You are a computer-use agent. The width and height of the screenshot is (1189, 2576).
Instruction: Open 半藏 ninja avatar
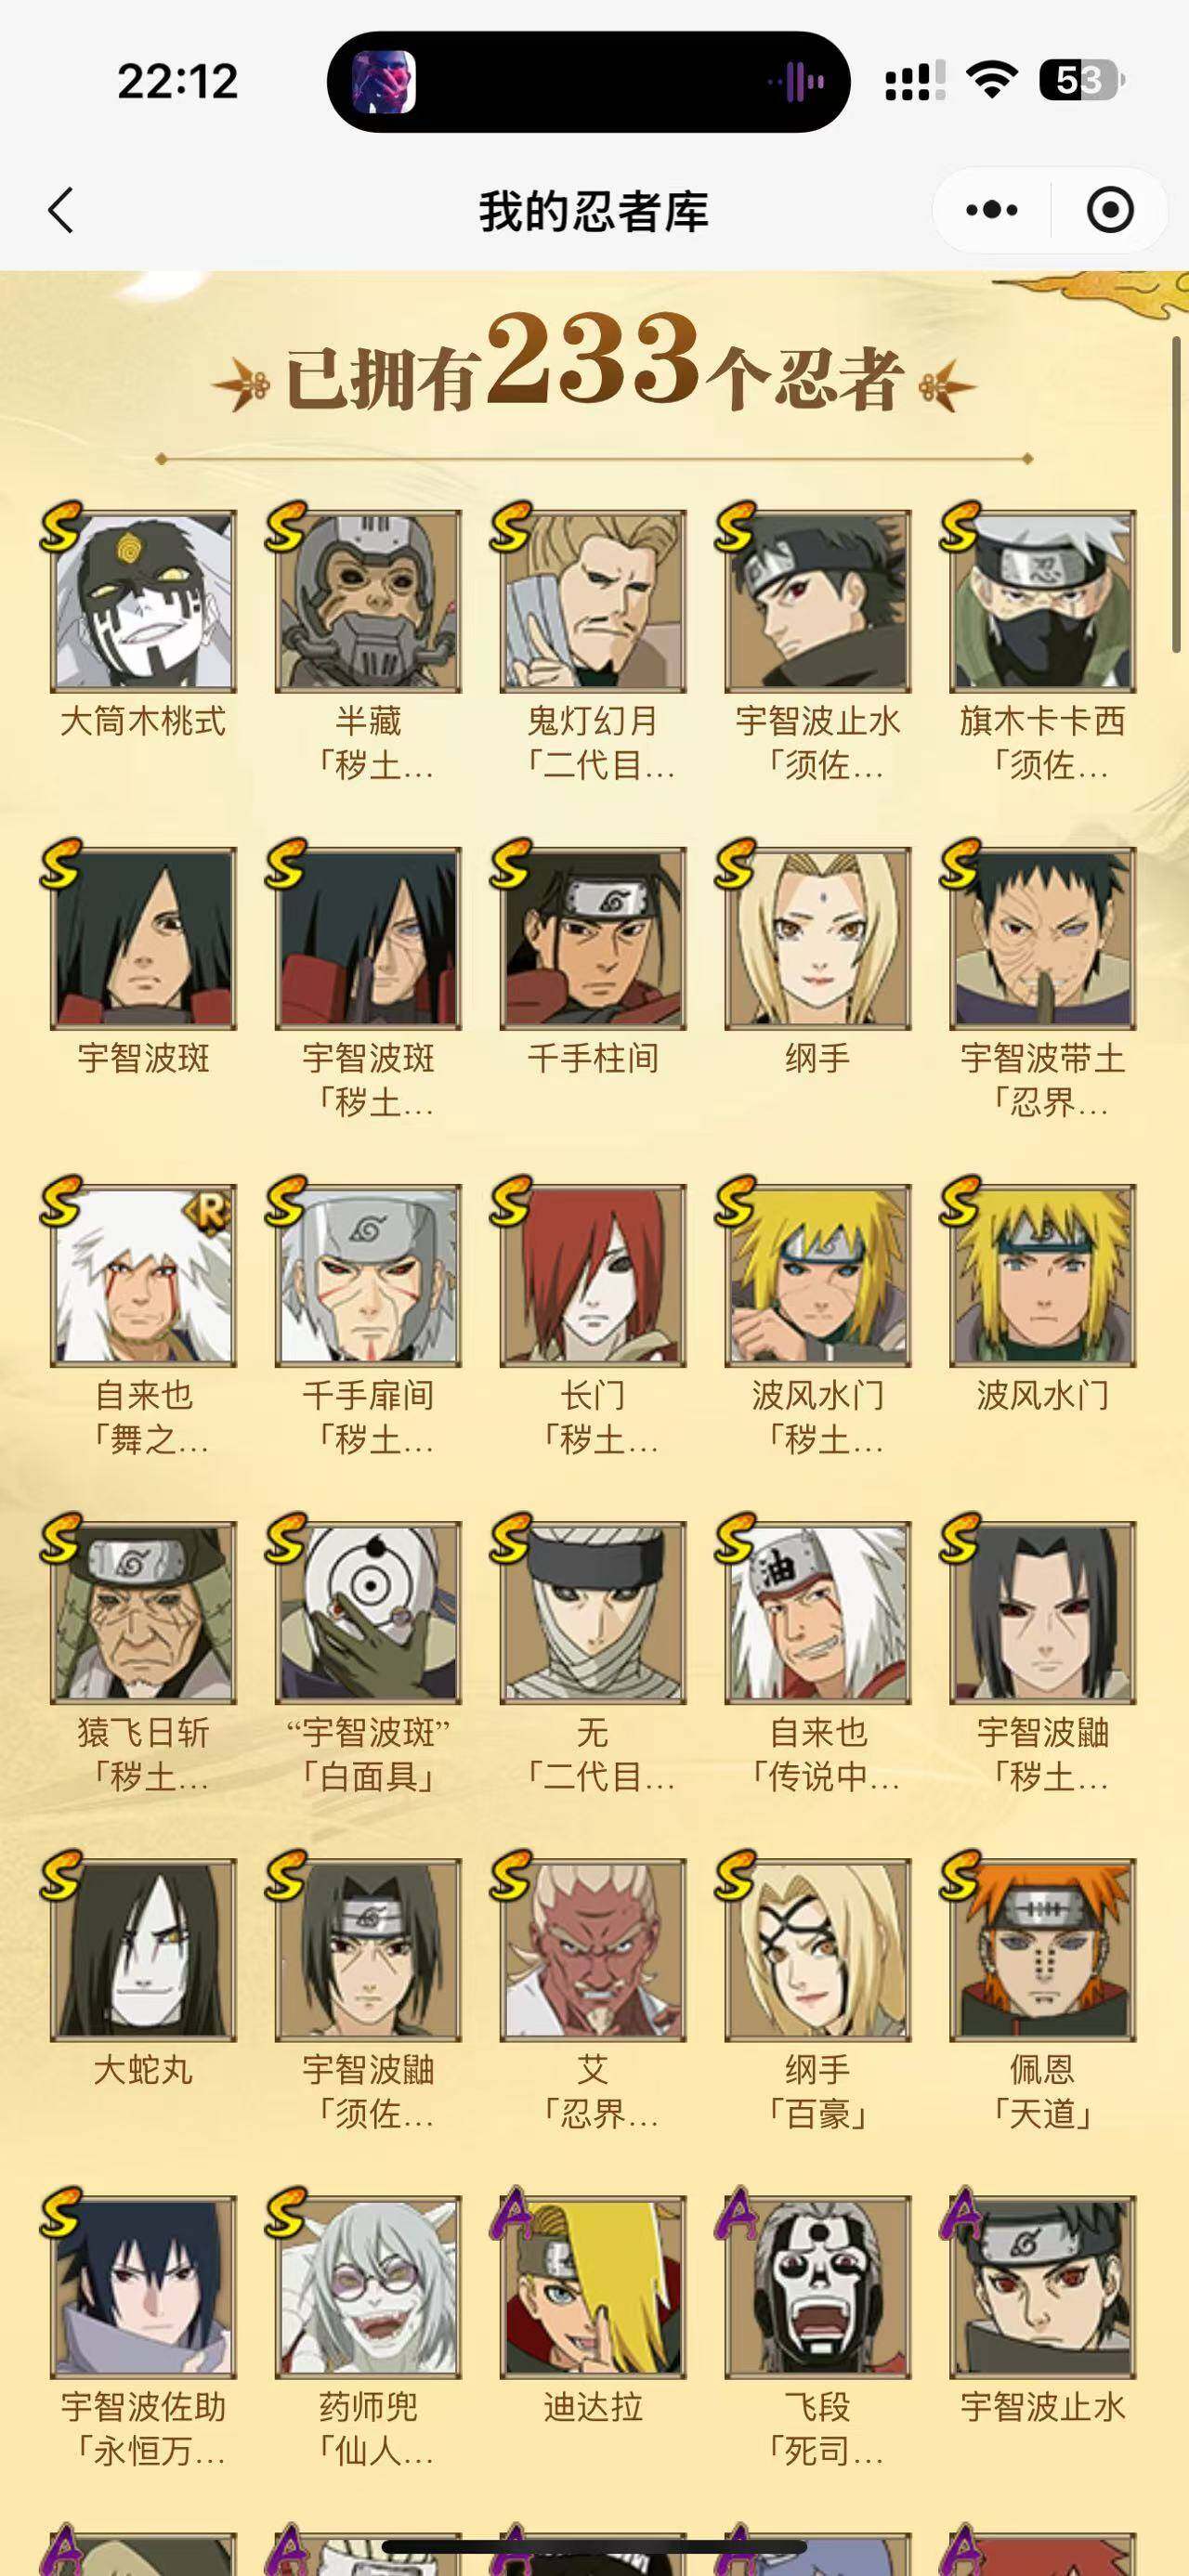point(368,601)
